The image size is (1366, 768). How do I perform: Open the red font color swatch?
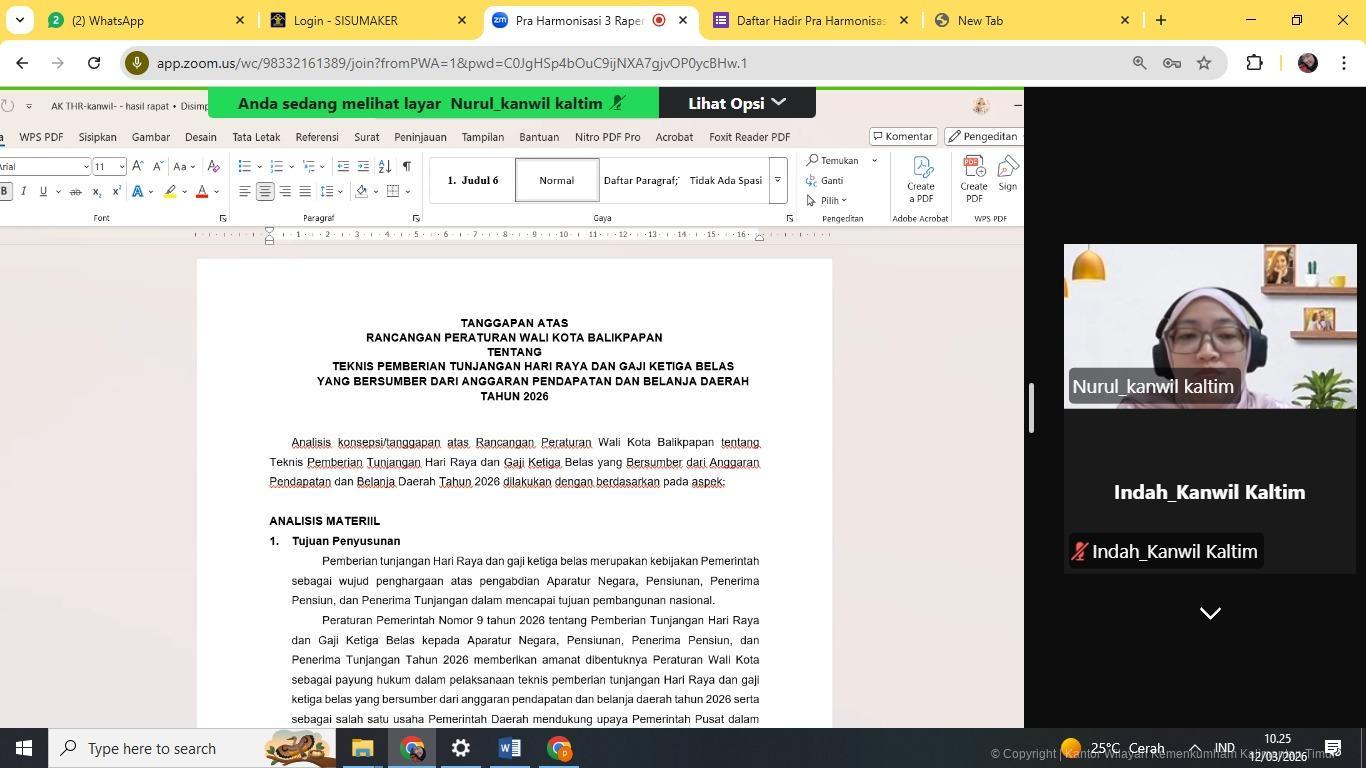[x=202, y=191]
